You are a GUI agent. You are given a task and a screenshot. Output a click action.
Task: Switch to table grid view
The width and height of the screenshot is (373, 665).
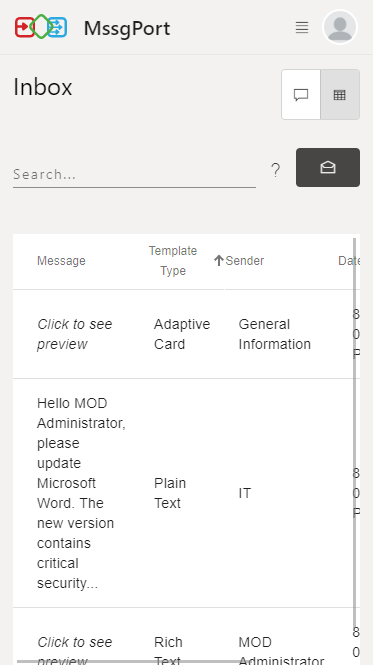pos(340,95)
